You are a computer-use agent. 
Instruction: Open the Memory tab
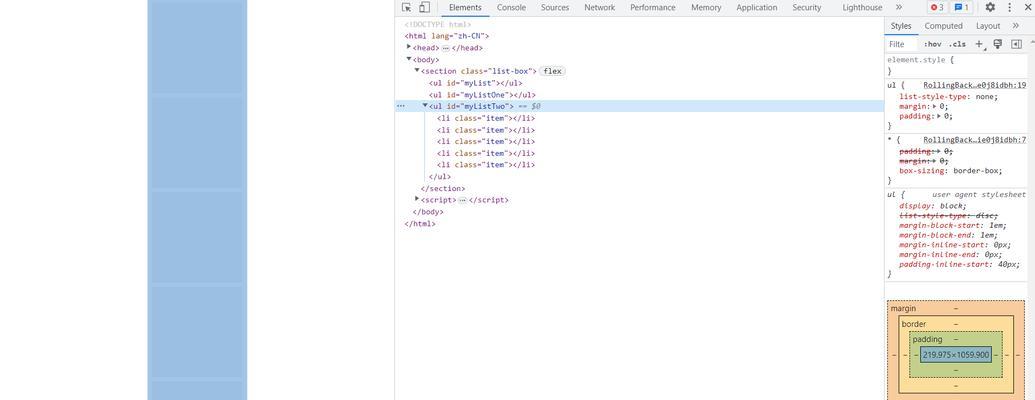[706, 7]
